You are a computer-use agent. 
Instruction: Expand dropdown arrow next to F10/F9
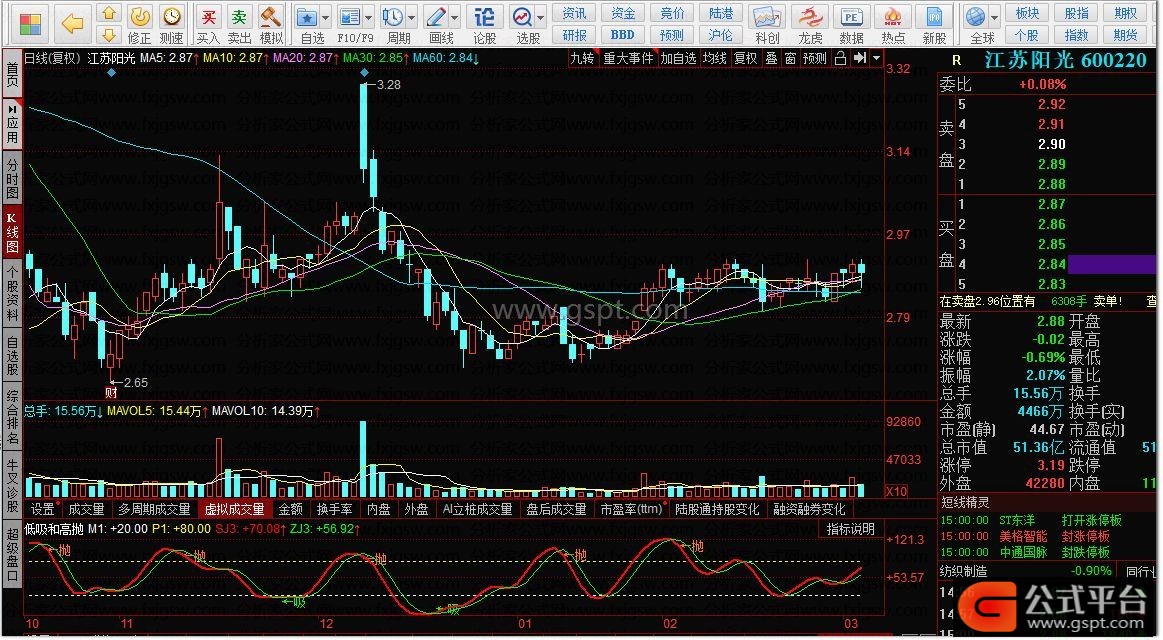[x=367, y=17]
